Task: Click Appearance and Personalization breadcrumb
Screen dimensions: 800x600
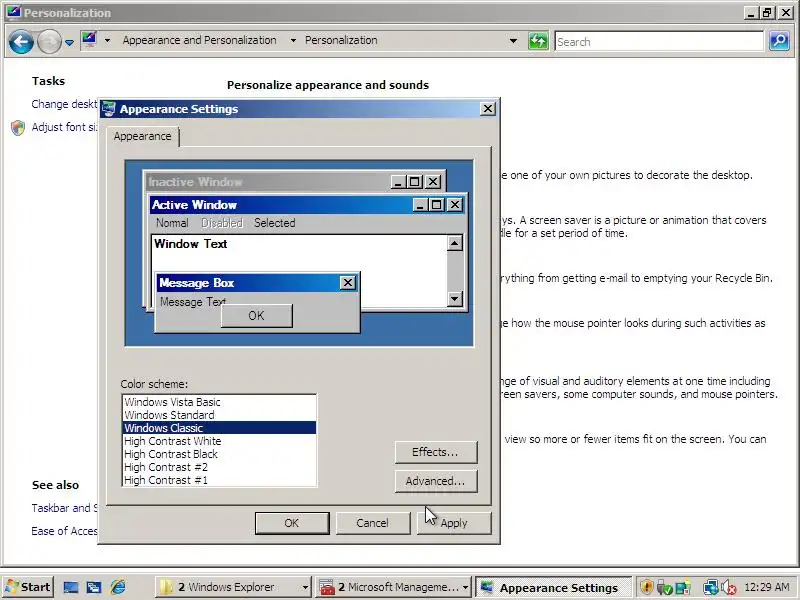Action: click(x=199, y=40)
